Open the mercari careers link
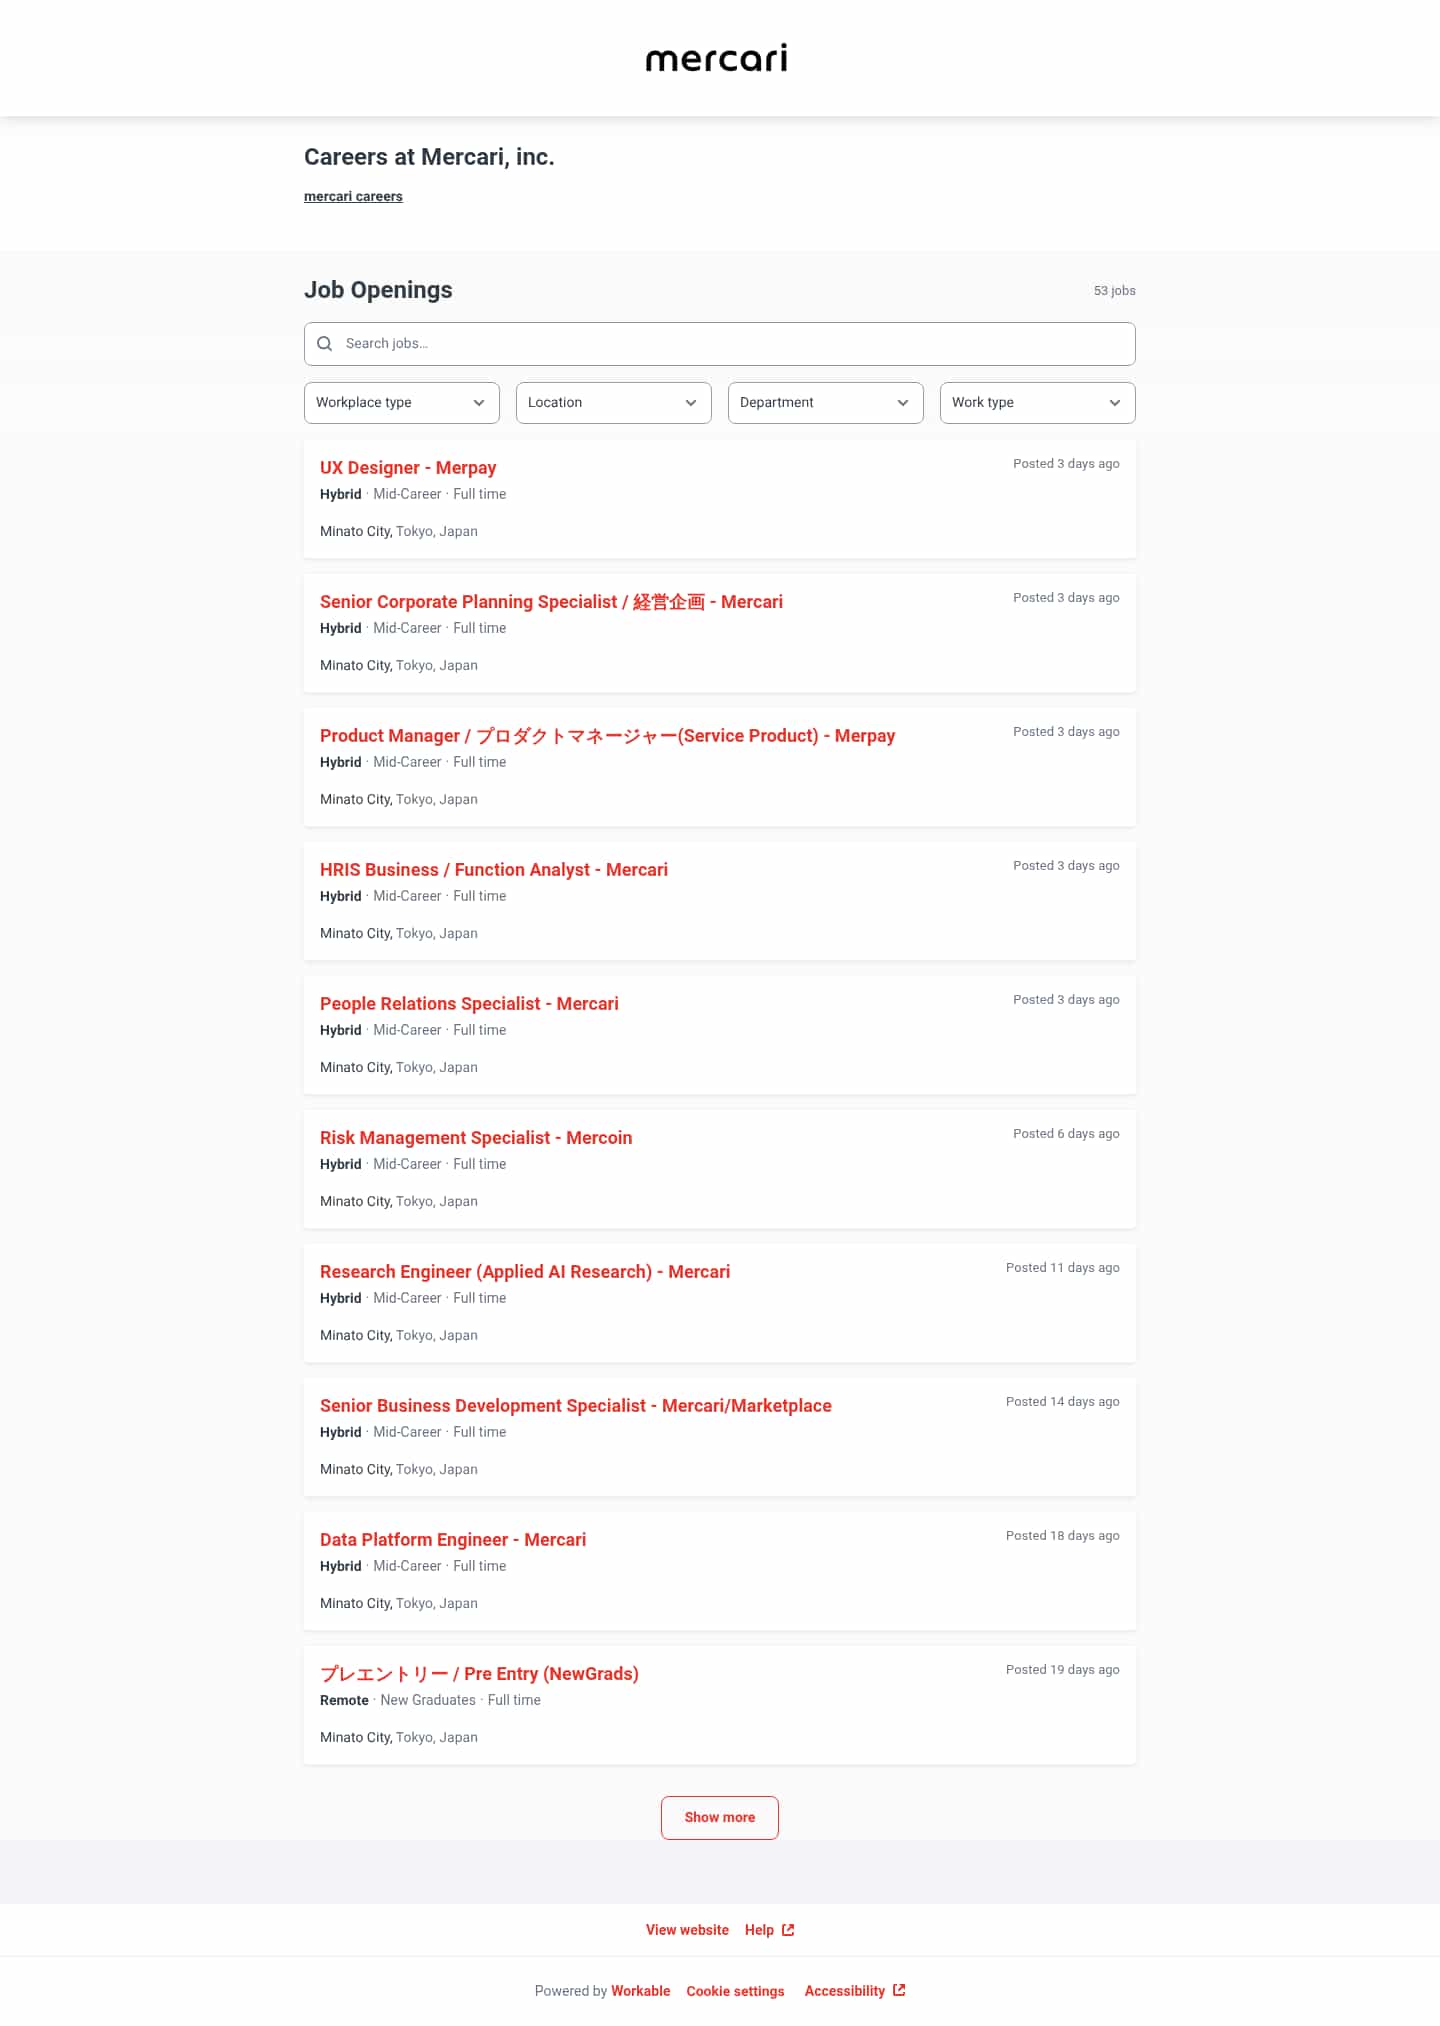1440x2026 pixels. 353,197
